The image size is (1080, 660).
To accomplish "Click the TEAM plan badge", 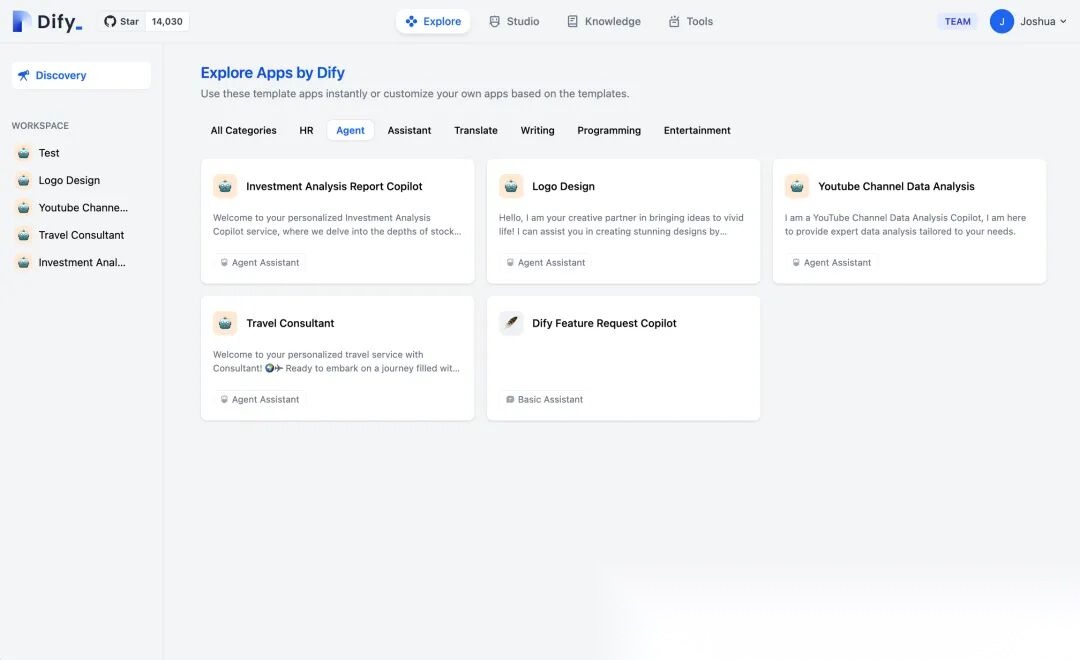I will pos(957,21).
